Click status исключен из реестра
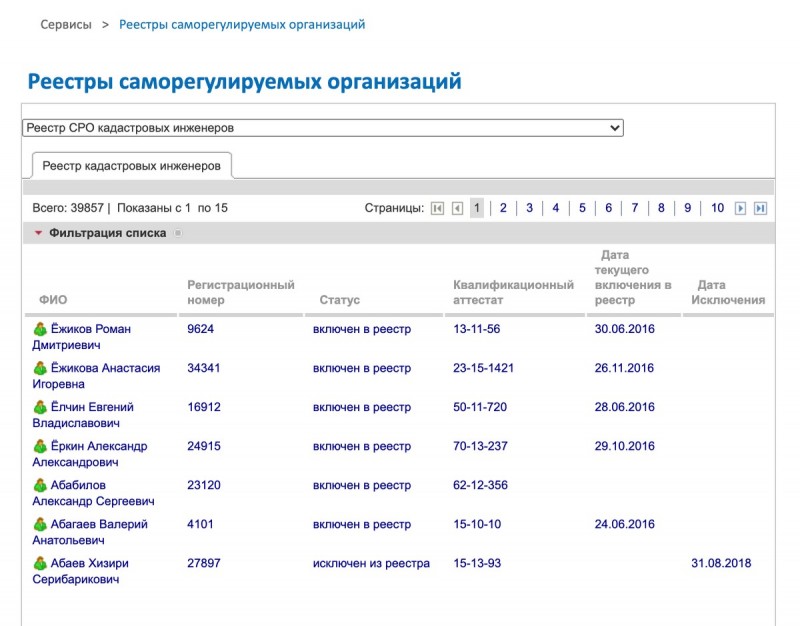Viewport: 800px width, 626px height. coord(371,563)
